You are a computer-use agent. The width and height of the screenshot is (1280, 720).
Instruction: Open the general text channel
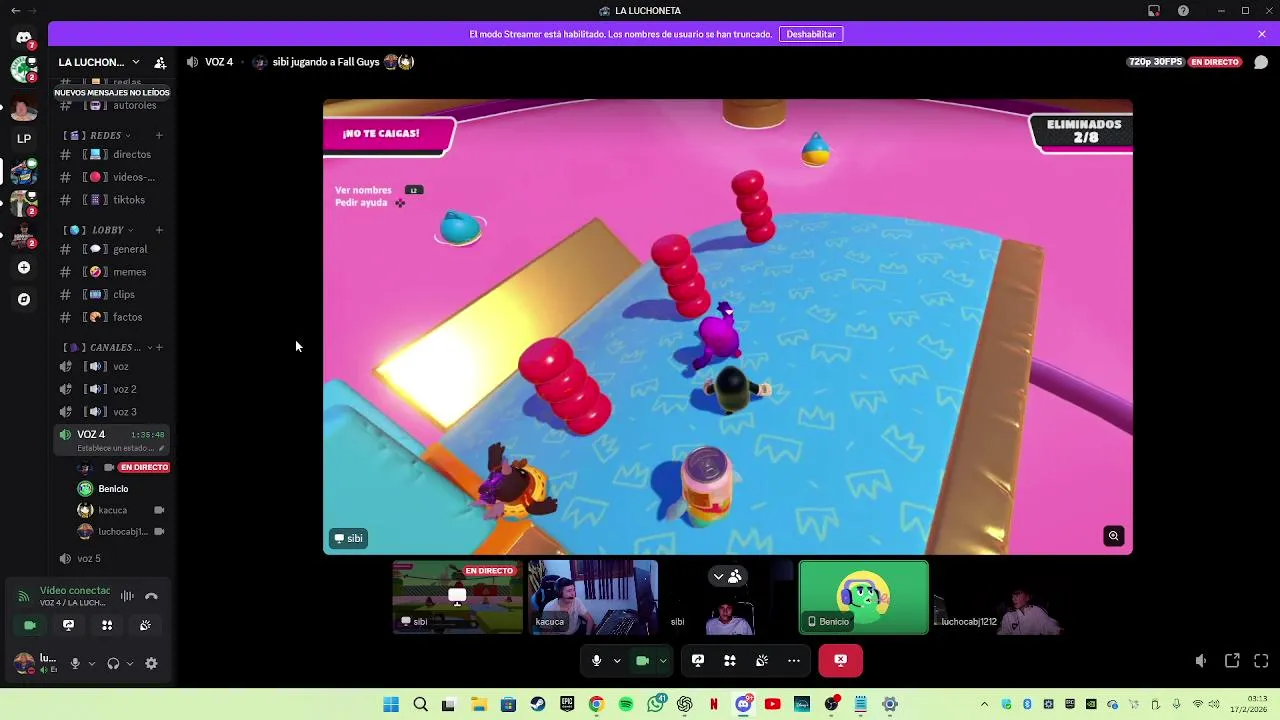tap(112, 249)
